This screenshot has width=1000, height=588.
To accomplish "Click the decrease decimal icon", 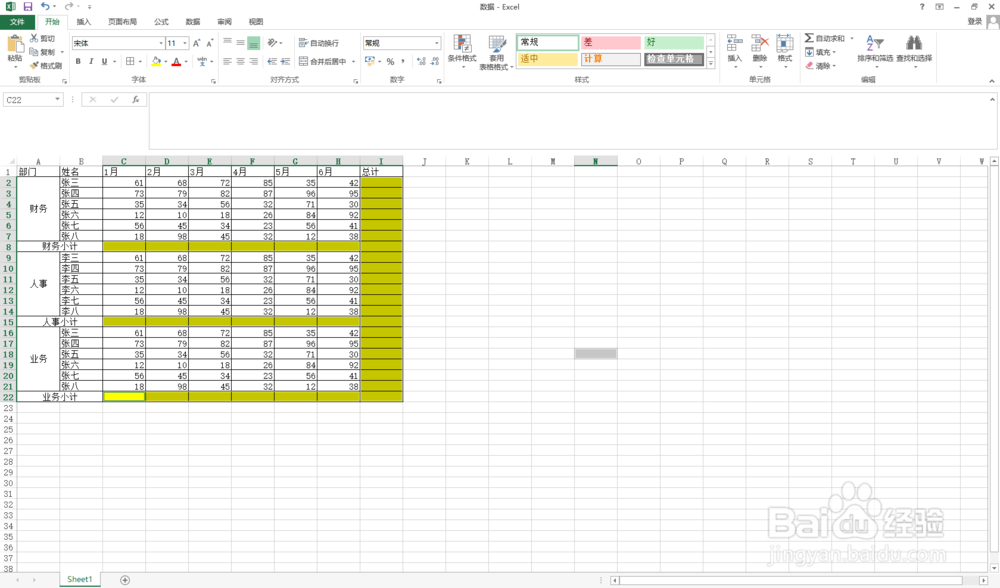I will 434,61.
